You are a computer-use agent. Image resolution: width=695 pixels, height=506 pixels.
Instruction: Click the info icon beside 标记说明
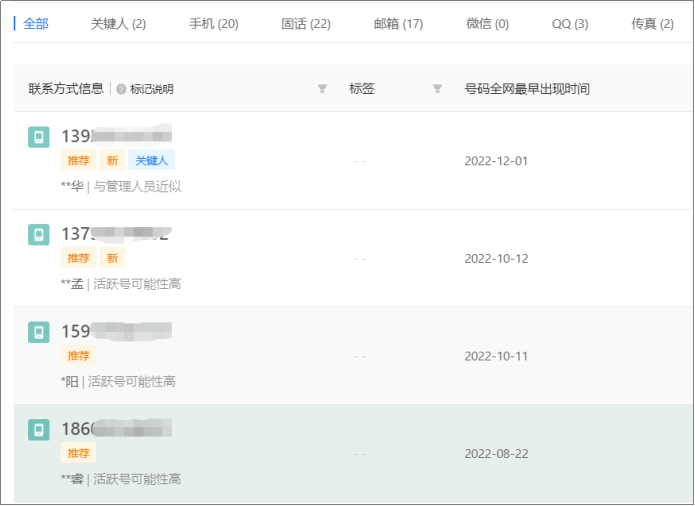(121, 89)
